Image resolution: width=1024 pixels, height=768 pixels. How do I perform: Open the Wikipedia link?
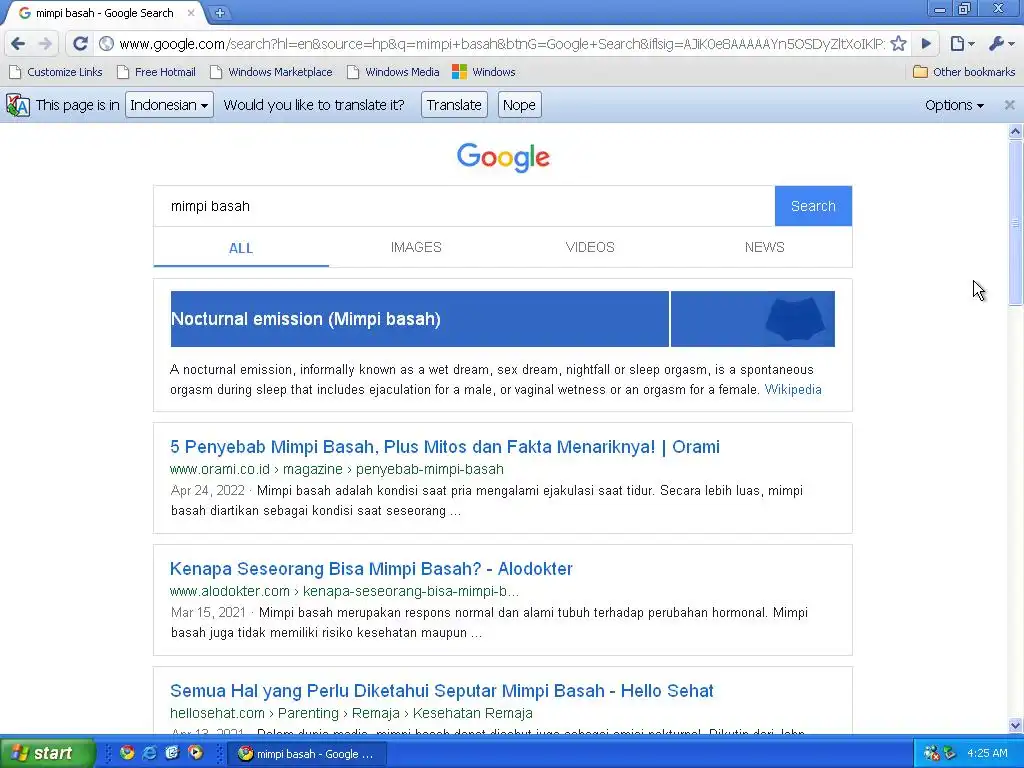pos(793,390)
